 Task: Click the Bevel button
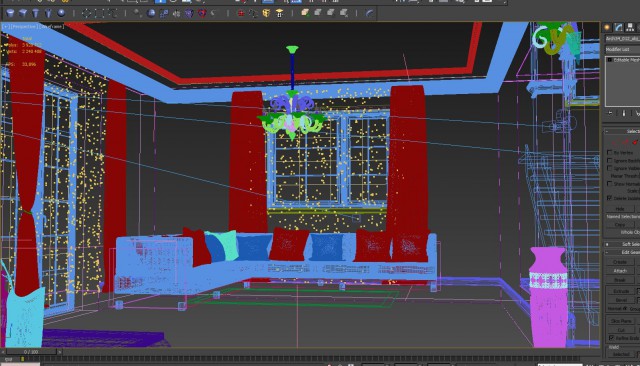pyautogui.click(x=621, y=300)
